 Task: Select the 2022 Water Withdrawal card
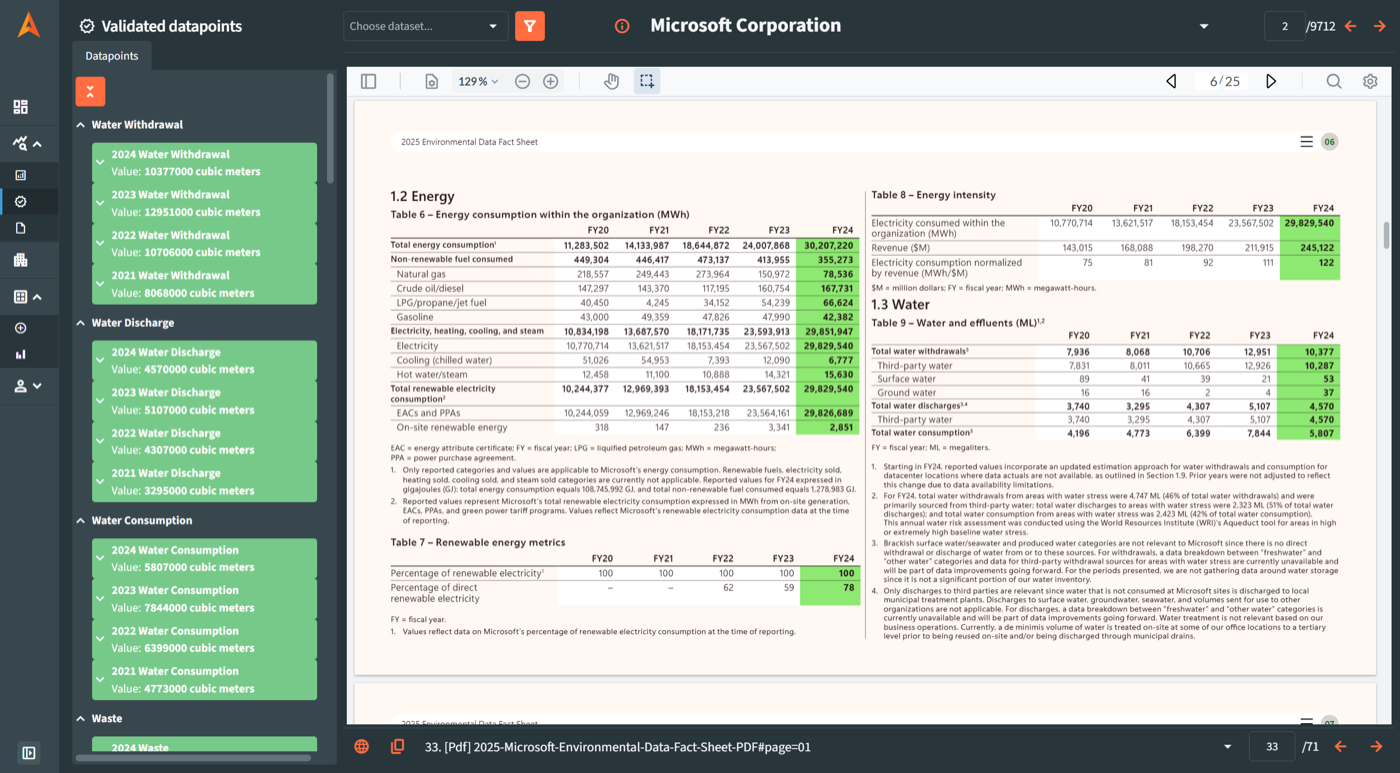tap(204, 244)
